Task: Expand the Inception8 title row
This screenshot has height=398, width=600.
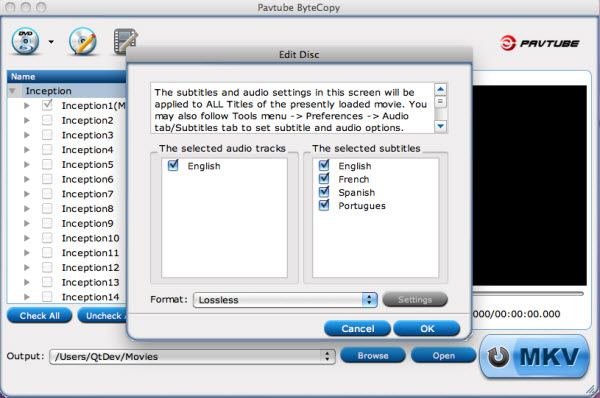Action: coord(26,209)
